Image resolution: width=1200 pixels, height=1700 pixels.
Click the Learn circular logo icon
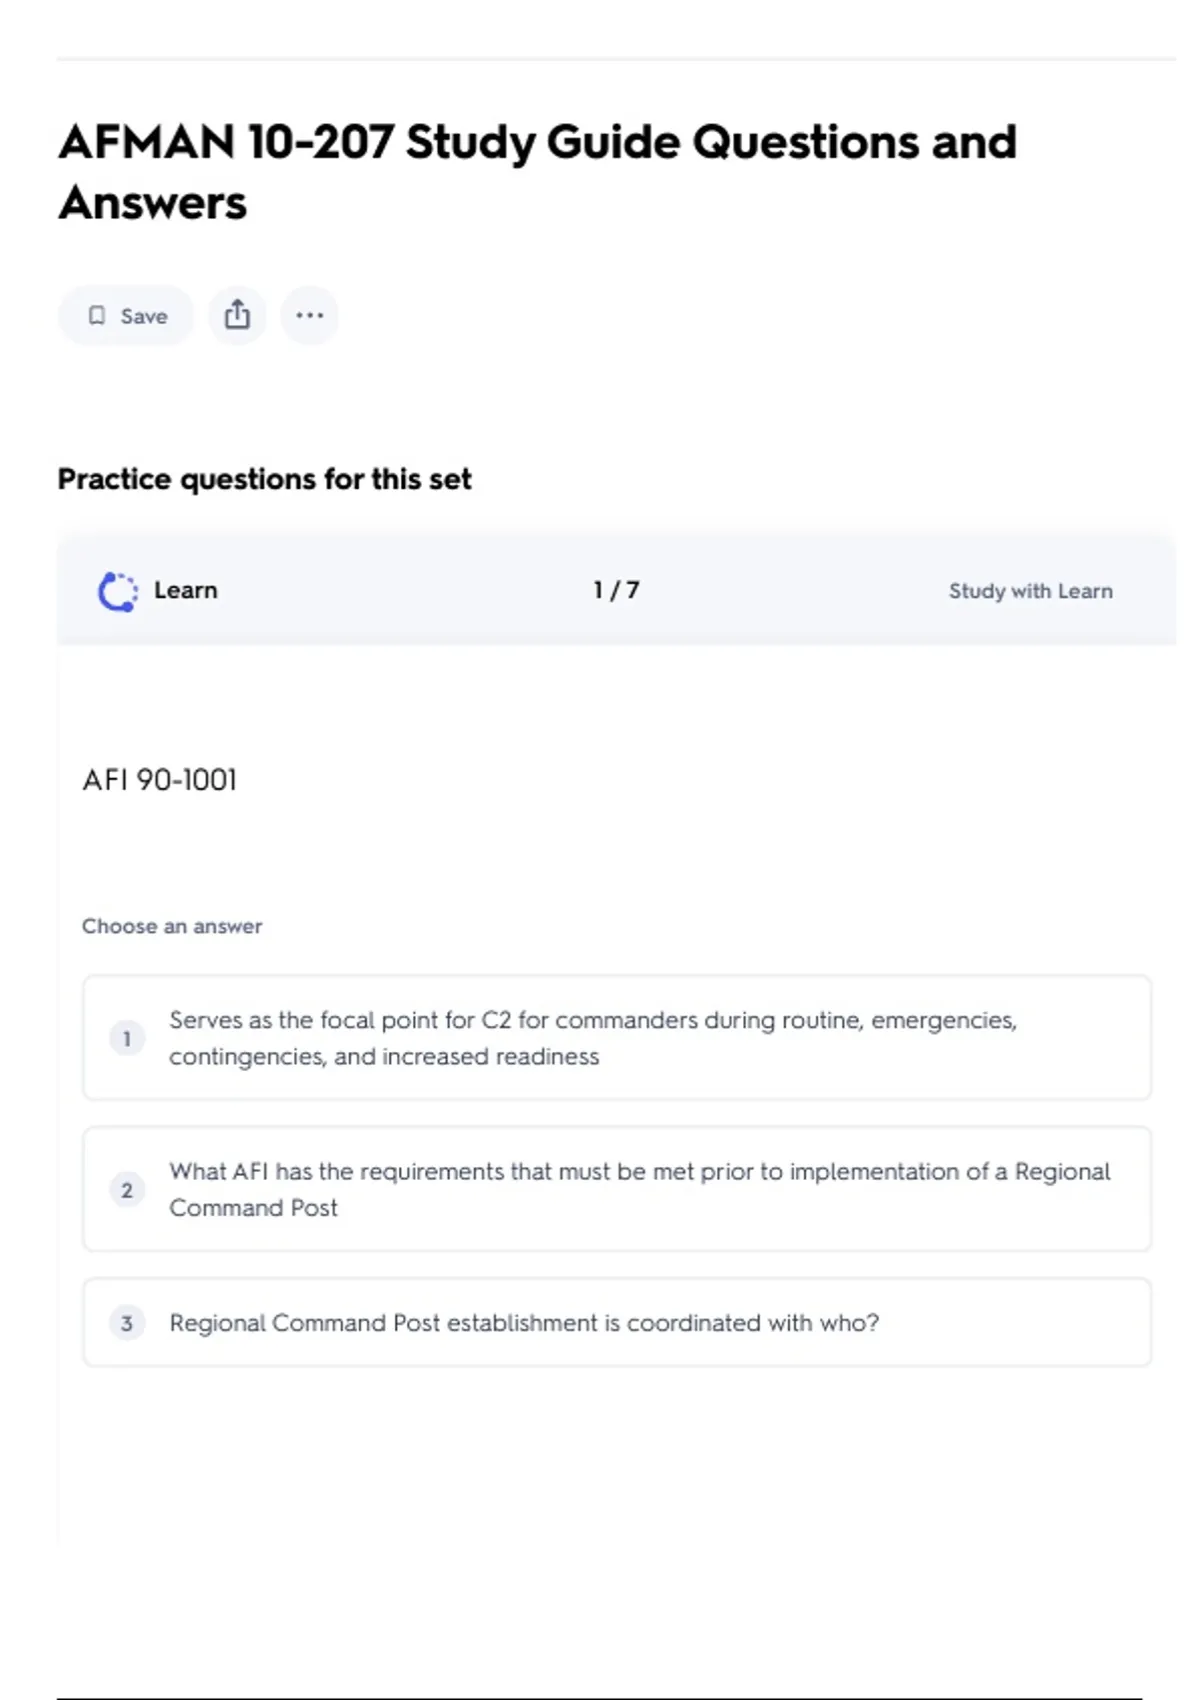117,591
